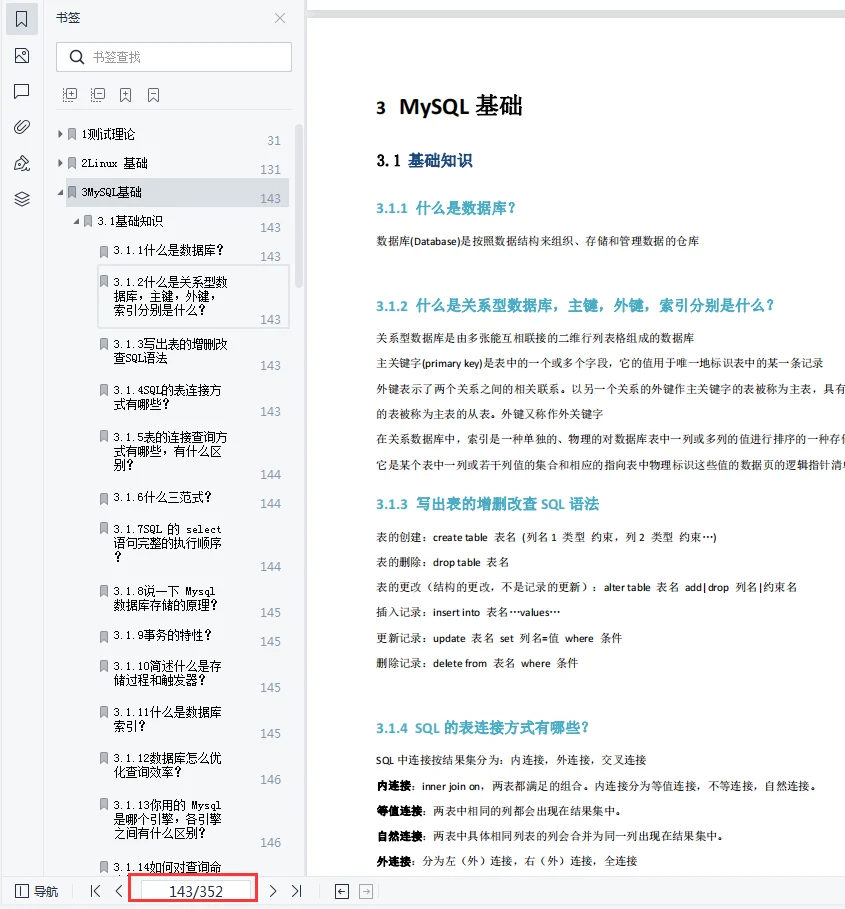Go to previous page arrow
The height and width of the screenshot is (909, 845).
(x=118, y=890)
